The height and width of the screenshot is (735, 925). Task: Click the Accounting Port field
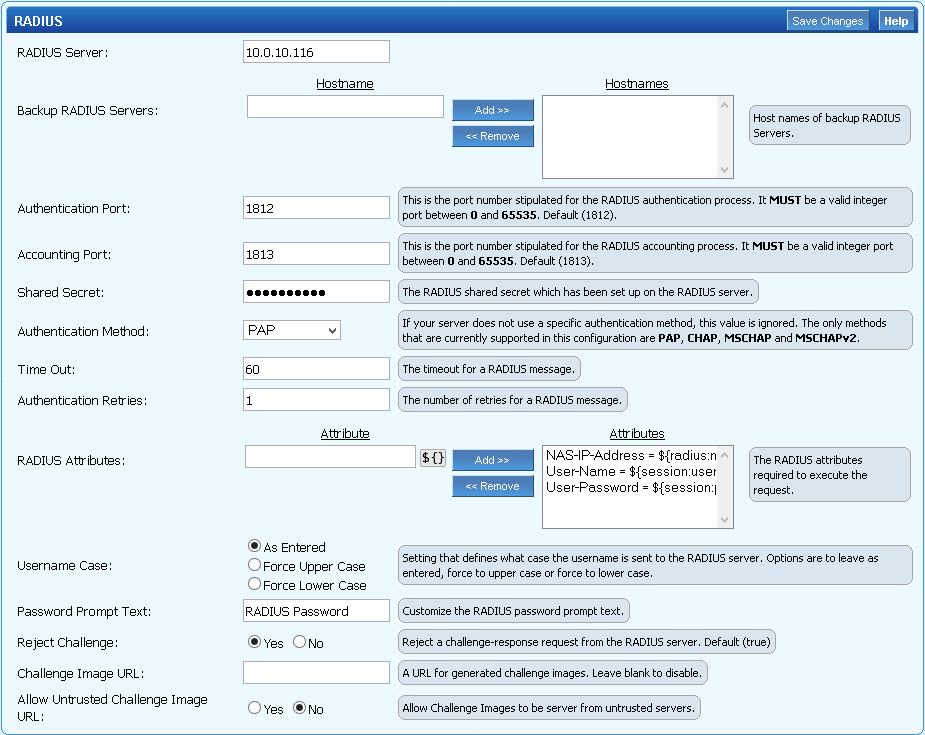point(316,254)
